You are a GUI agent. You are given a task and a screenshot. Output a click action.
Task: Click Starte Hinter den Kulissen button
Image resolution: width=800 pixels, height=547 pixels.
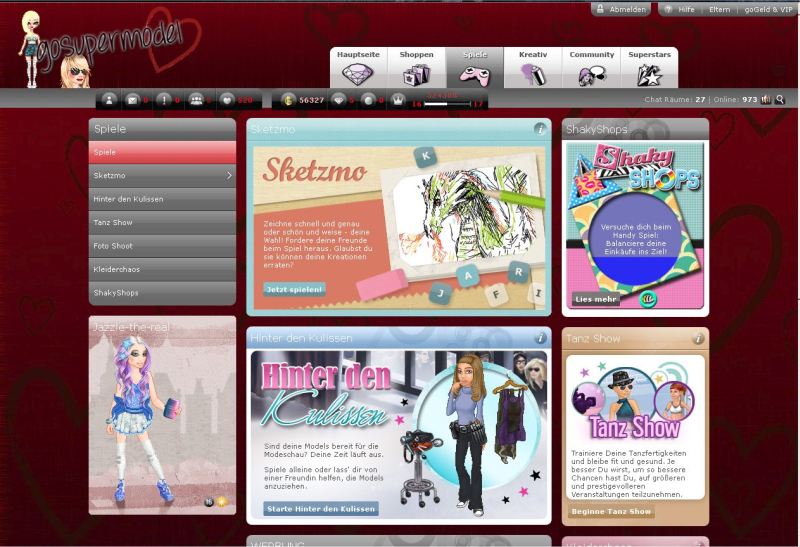click(x=321, y=509)
